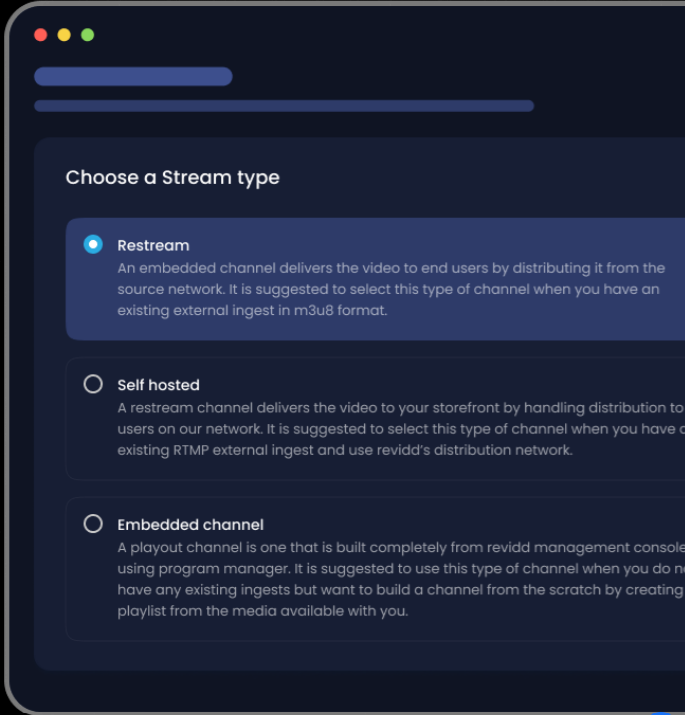
Task: Close the window with the red button
Action: click(x=41, y=35)
